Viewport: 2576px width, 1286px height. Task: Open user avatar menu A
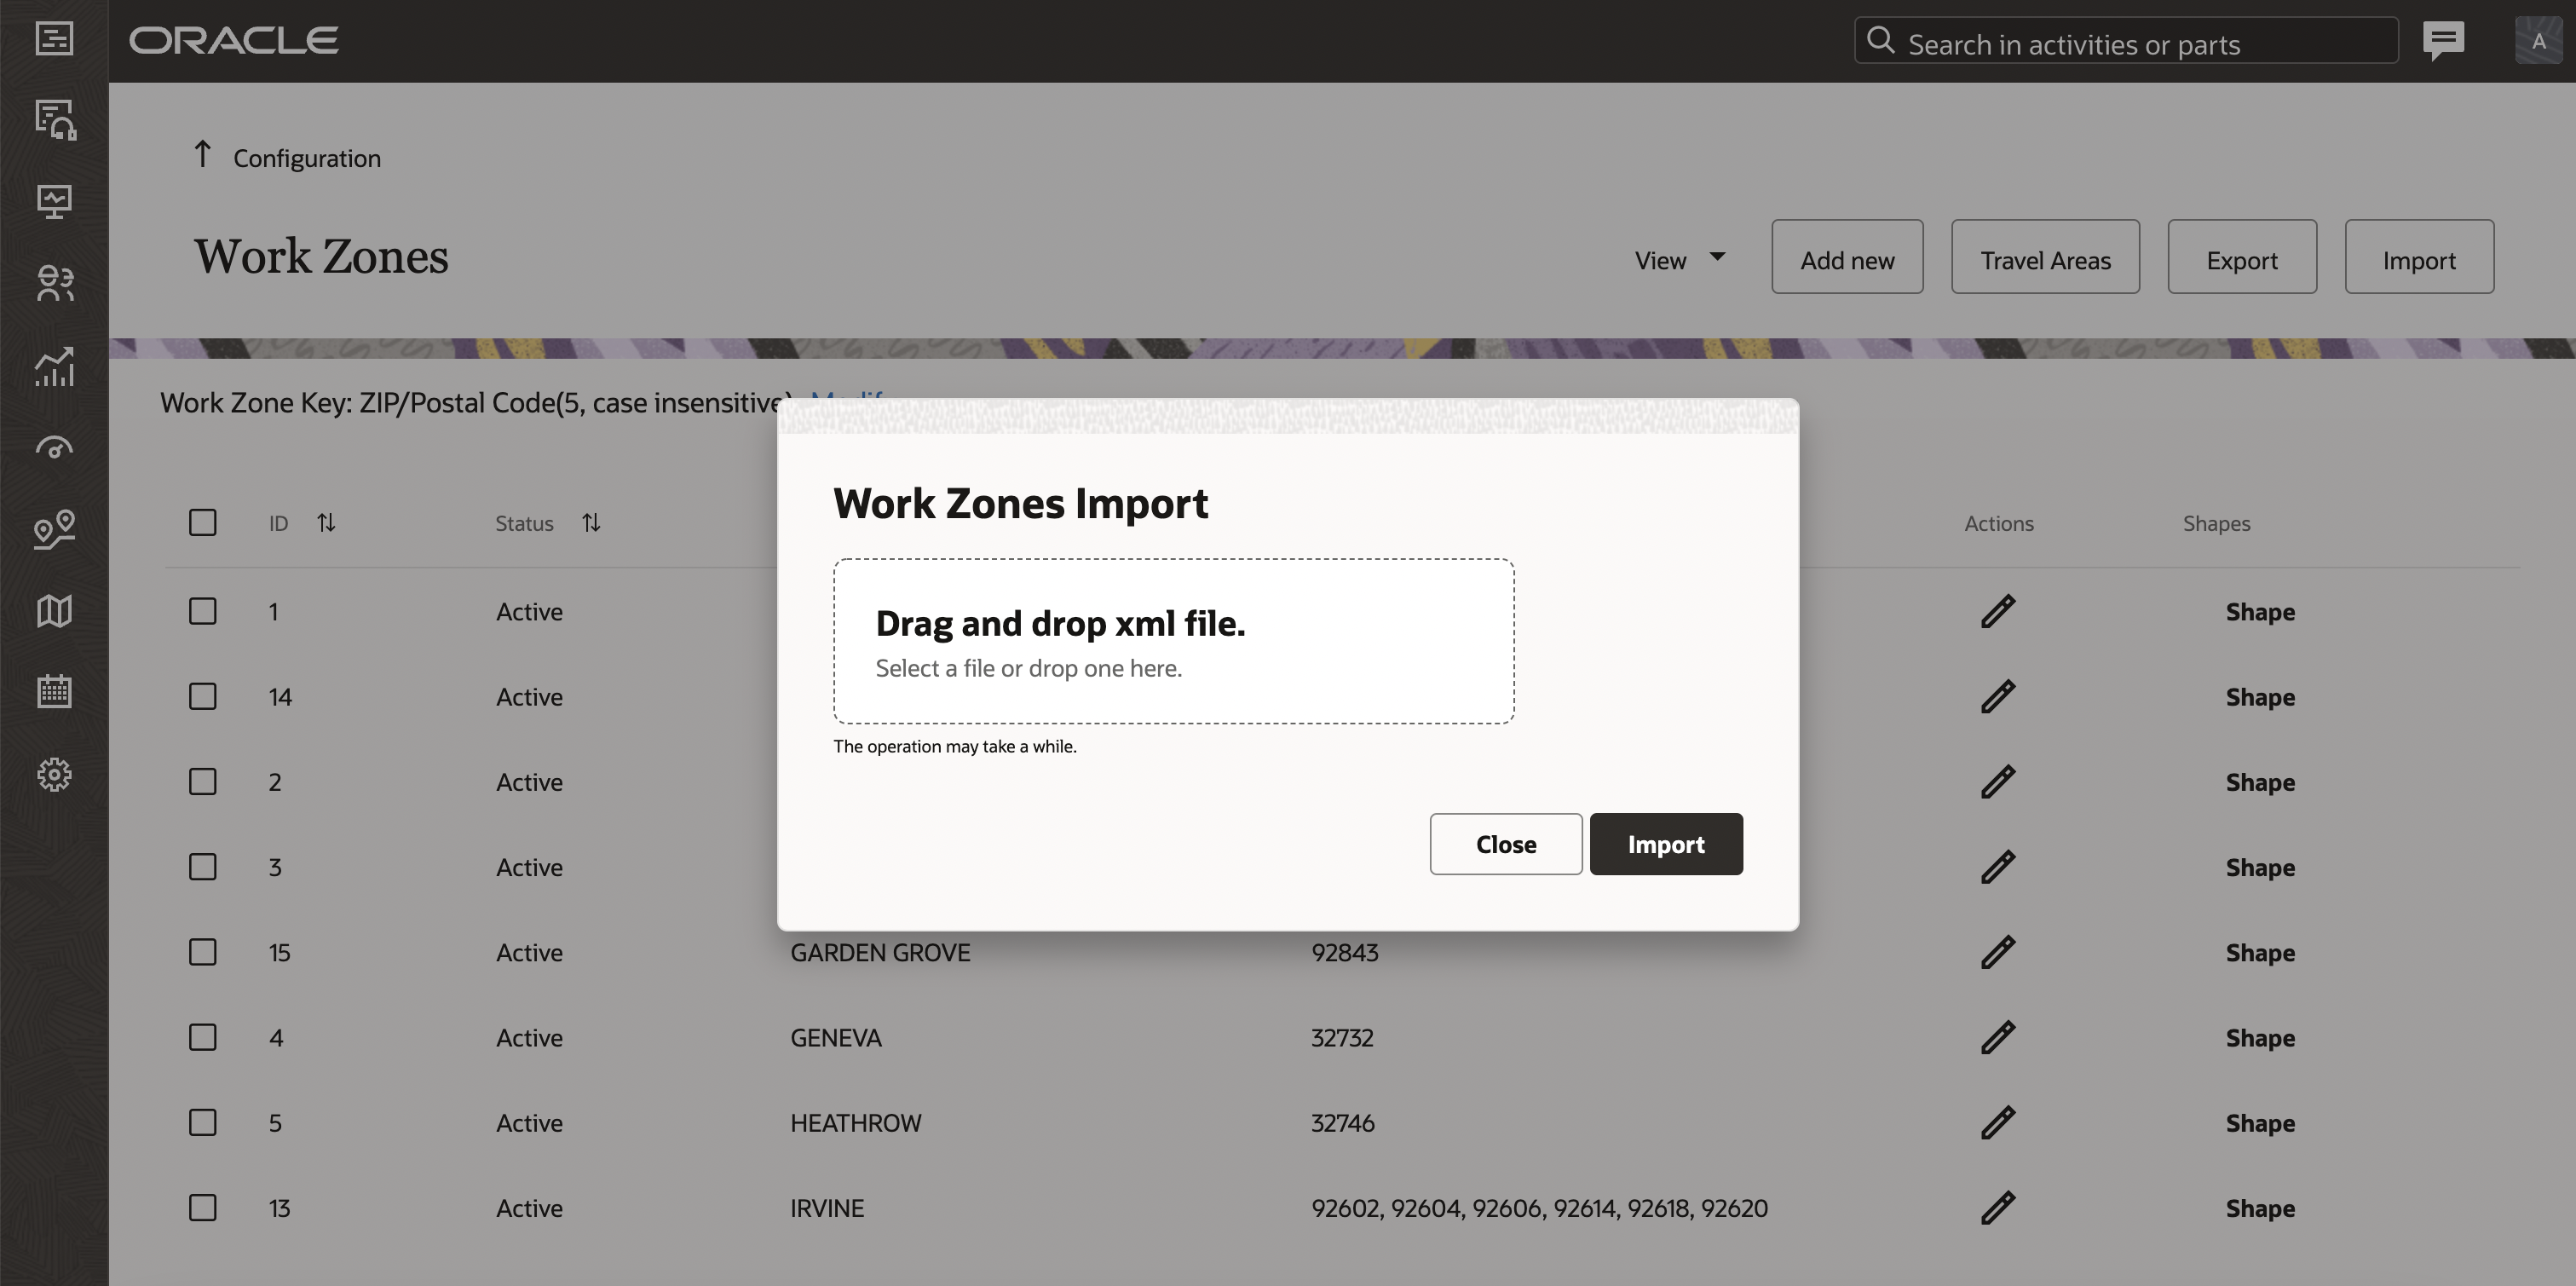(2538, 41)
